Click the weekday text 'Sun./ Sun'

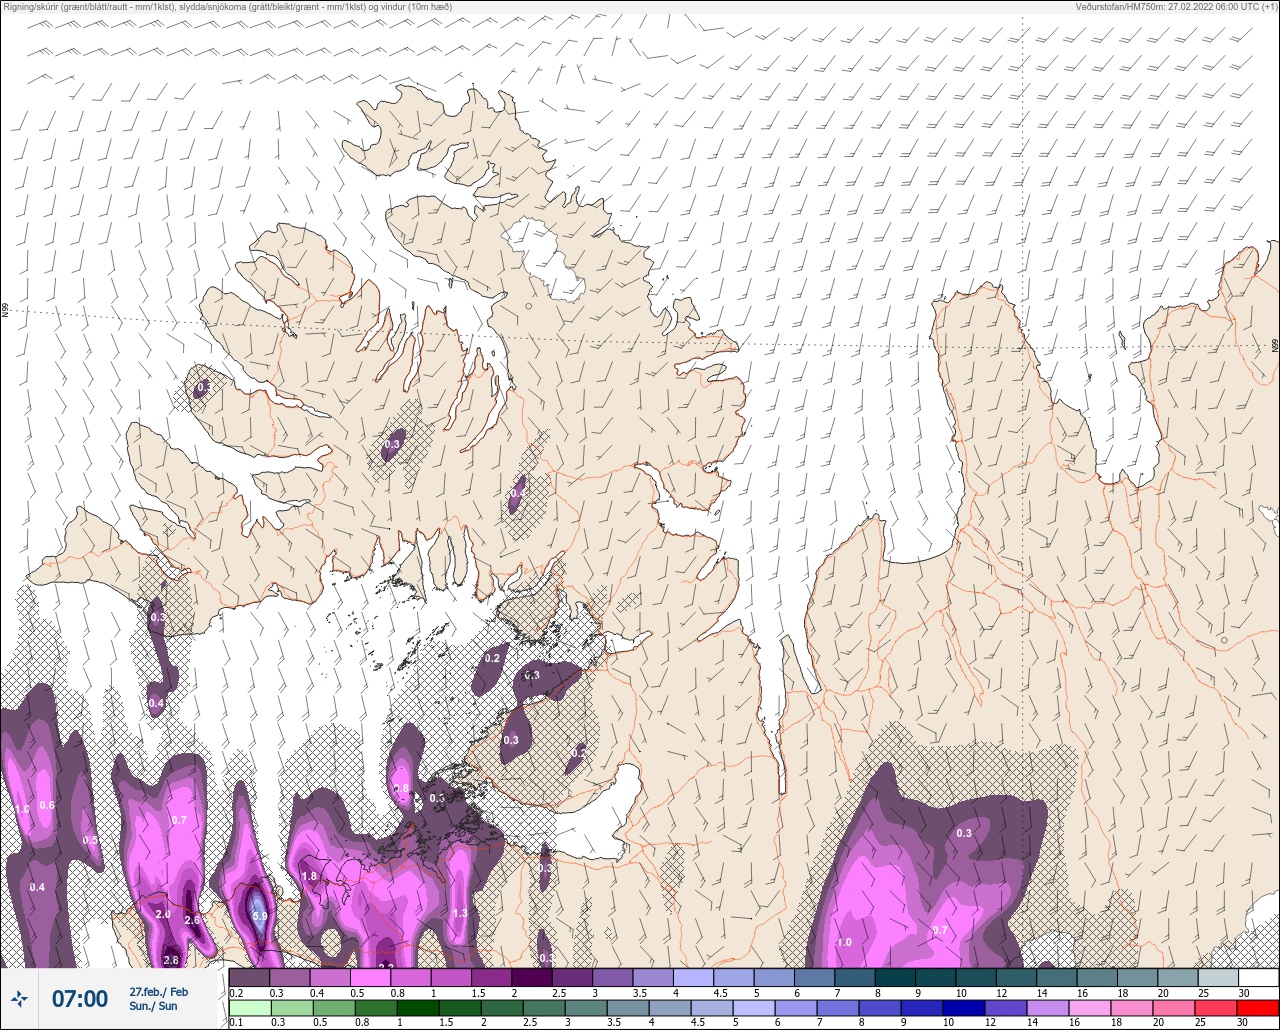(153, 1006)
